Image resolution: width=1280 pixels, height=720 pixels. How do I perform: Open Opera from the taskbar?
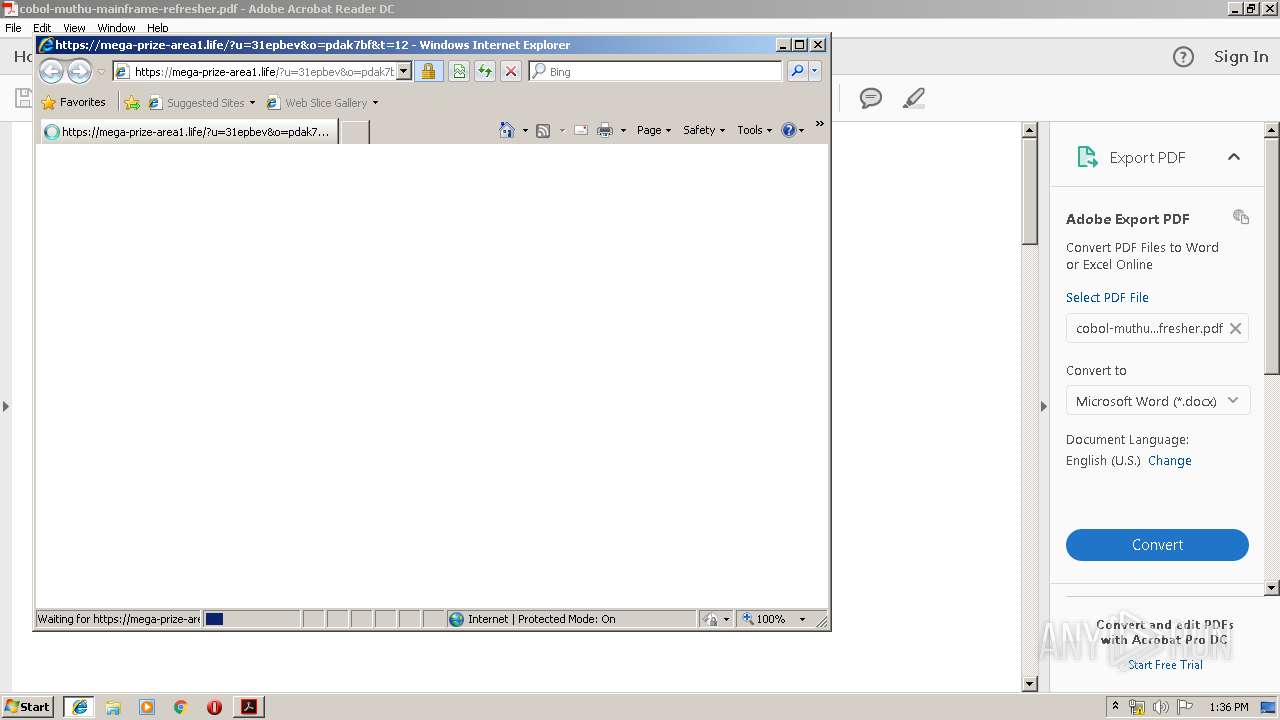[x=214, y=707]
